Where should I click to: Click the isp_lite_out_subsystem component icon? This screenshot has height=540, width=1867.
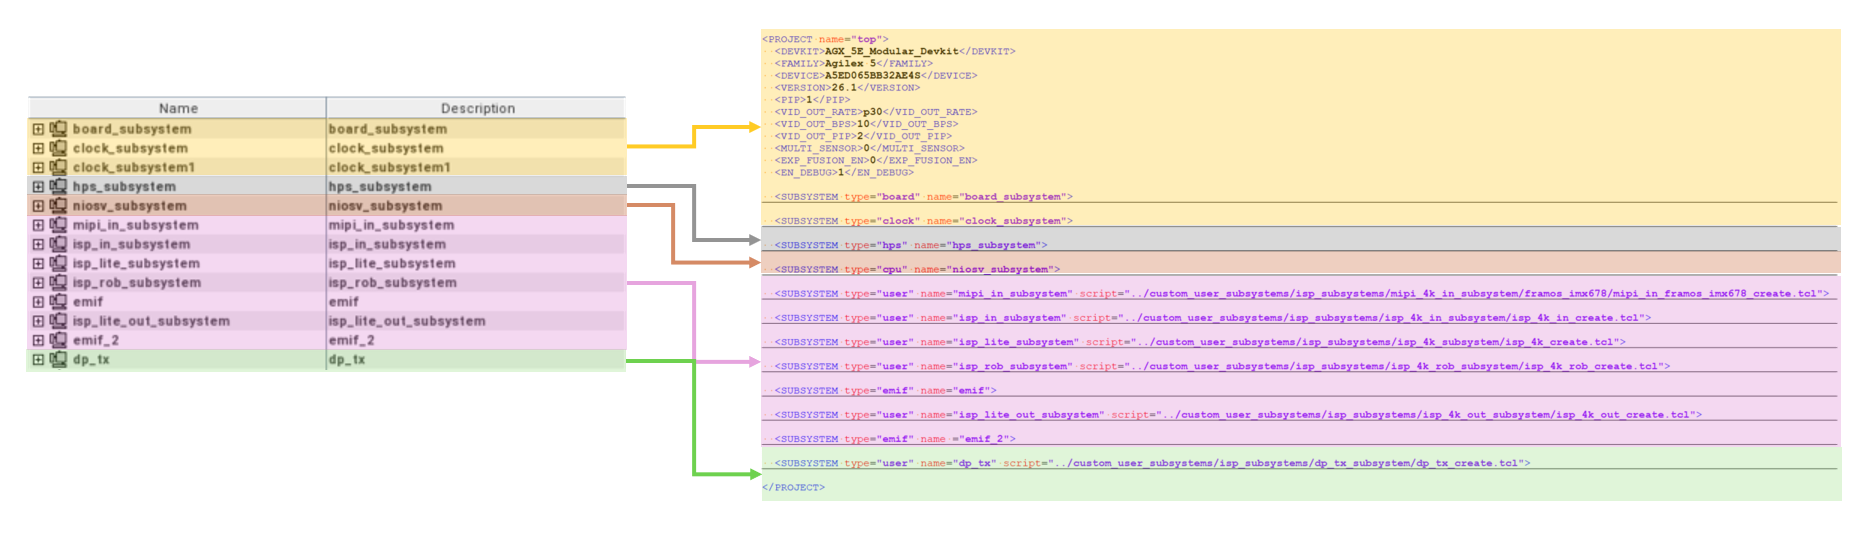pos(58,321)
